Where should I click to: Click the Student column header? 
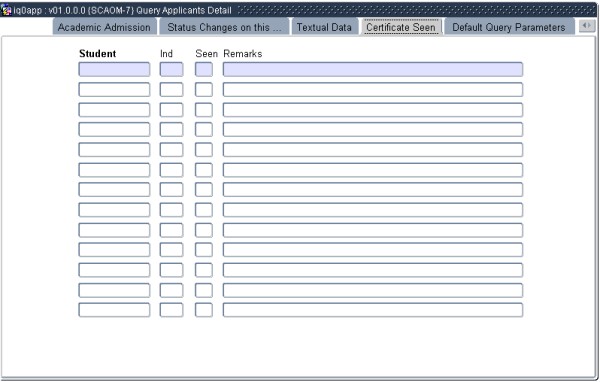point(98,54)
